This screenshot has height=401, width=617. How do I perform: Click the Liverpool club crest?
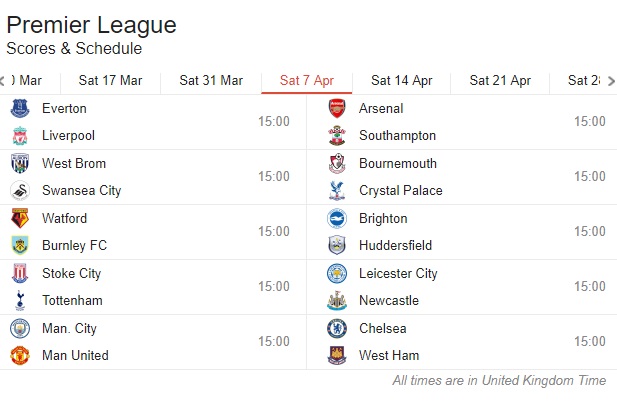click(20, 136)
